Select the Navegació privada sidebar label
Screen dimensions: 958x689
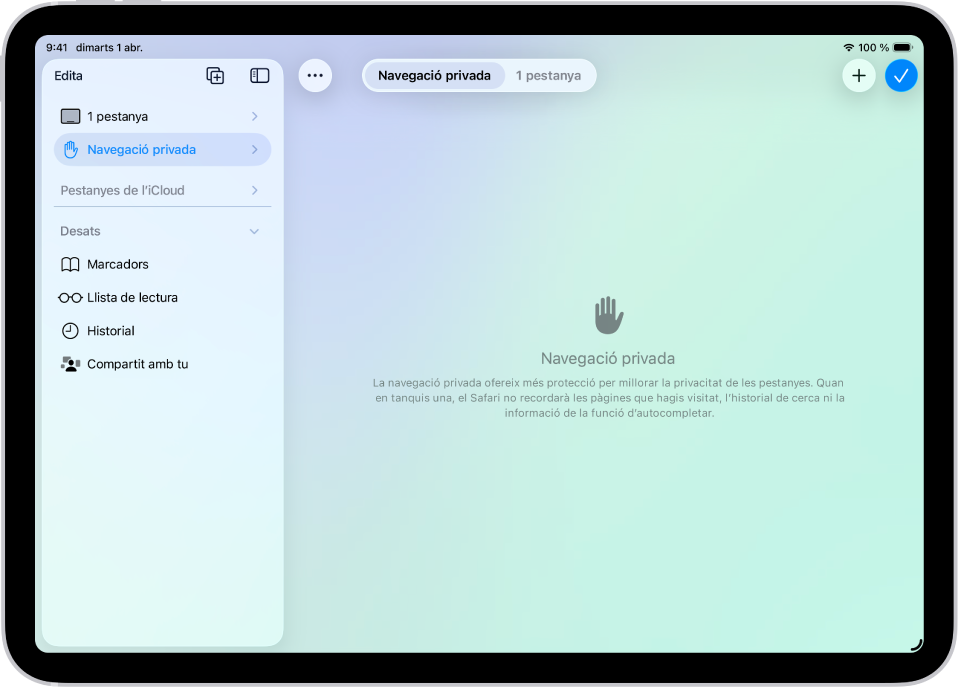(x=142, y=150)
